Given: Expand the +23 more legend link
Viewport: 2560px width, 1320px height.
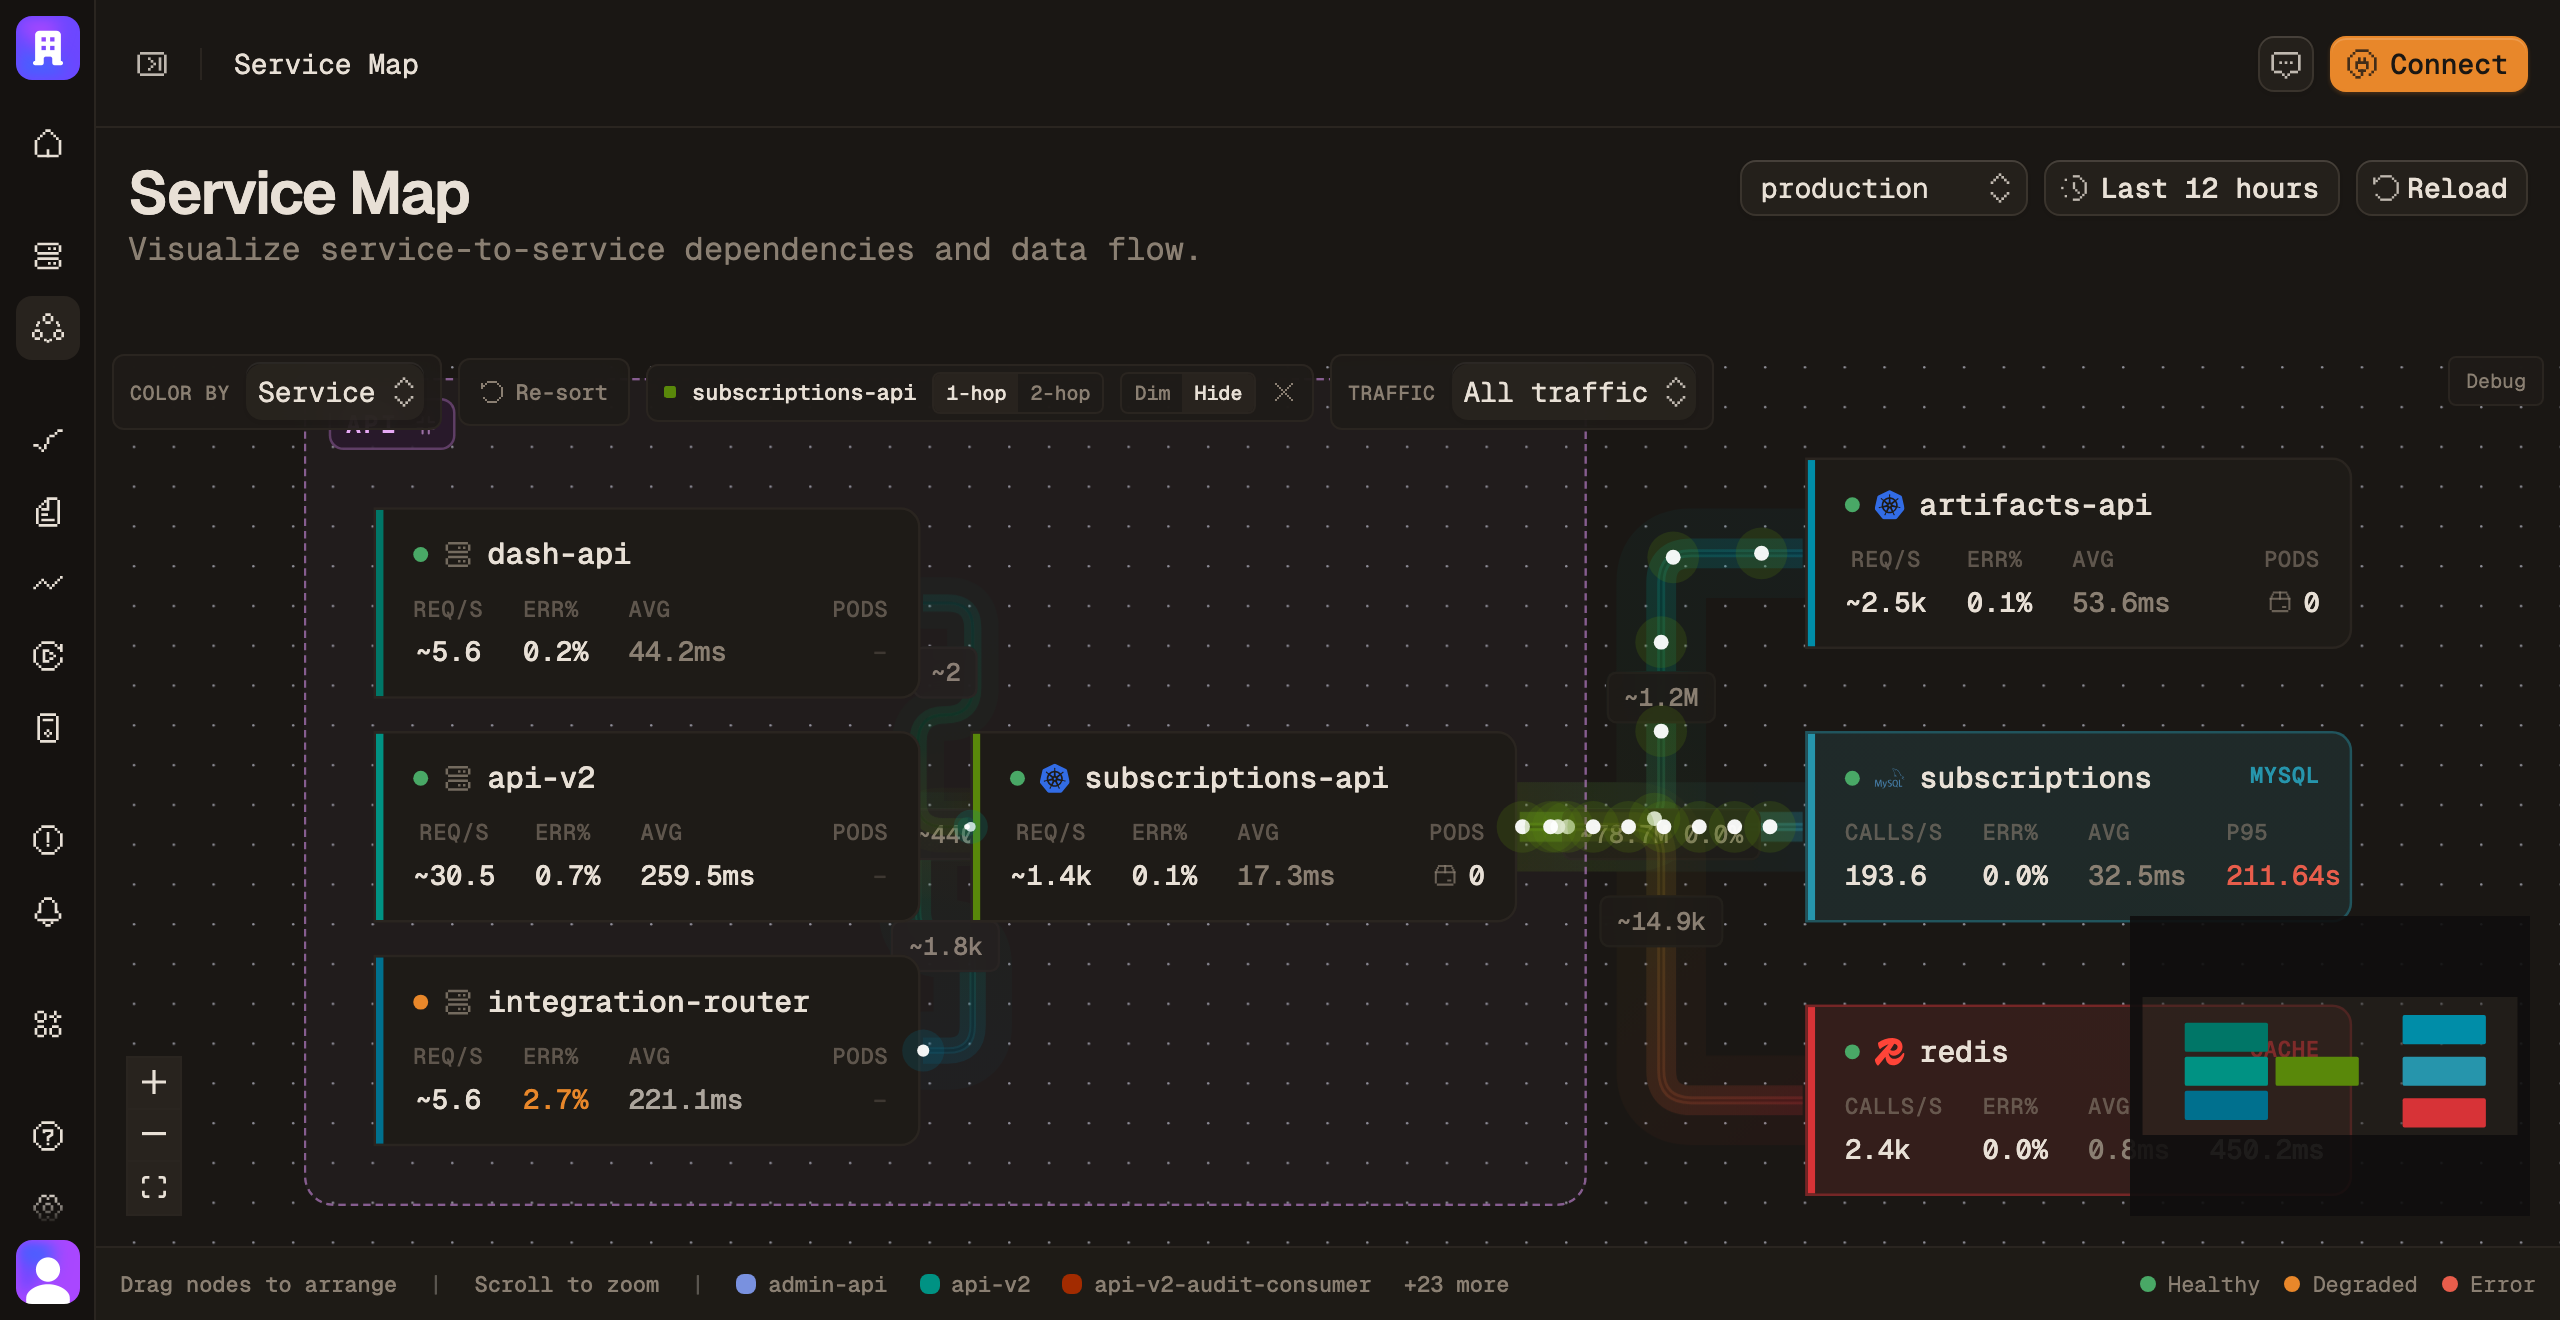Looking at the screenshot, I should pyautogui.click(x=1456, y=1284).
